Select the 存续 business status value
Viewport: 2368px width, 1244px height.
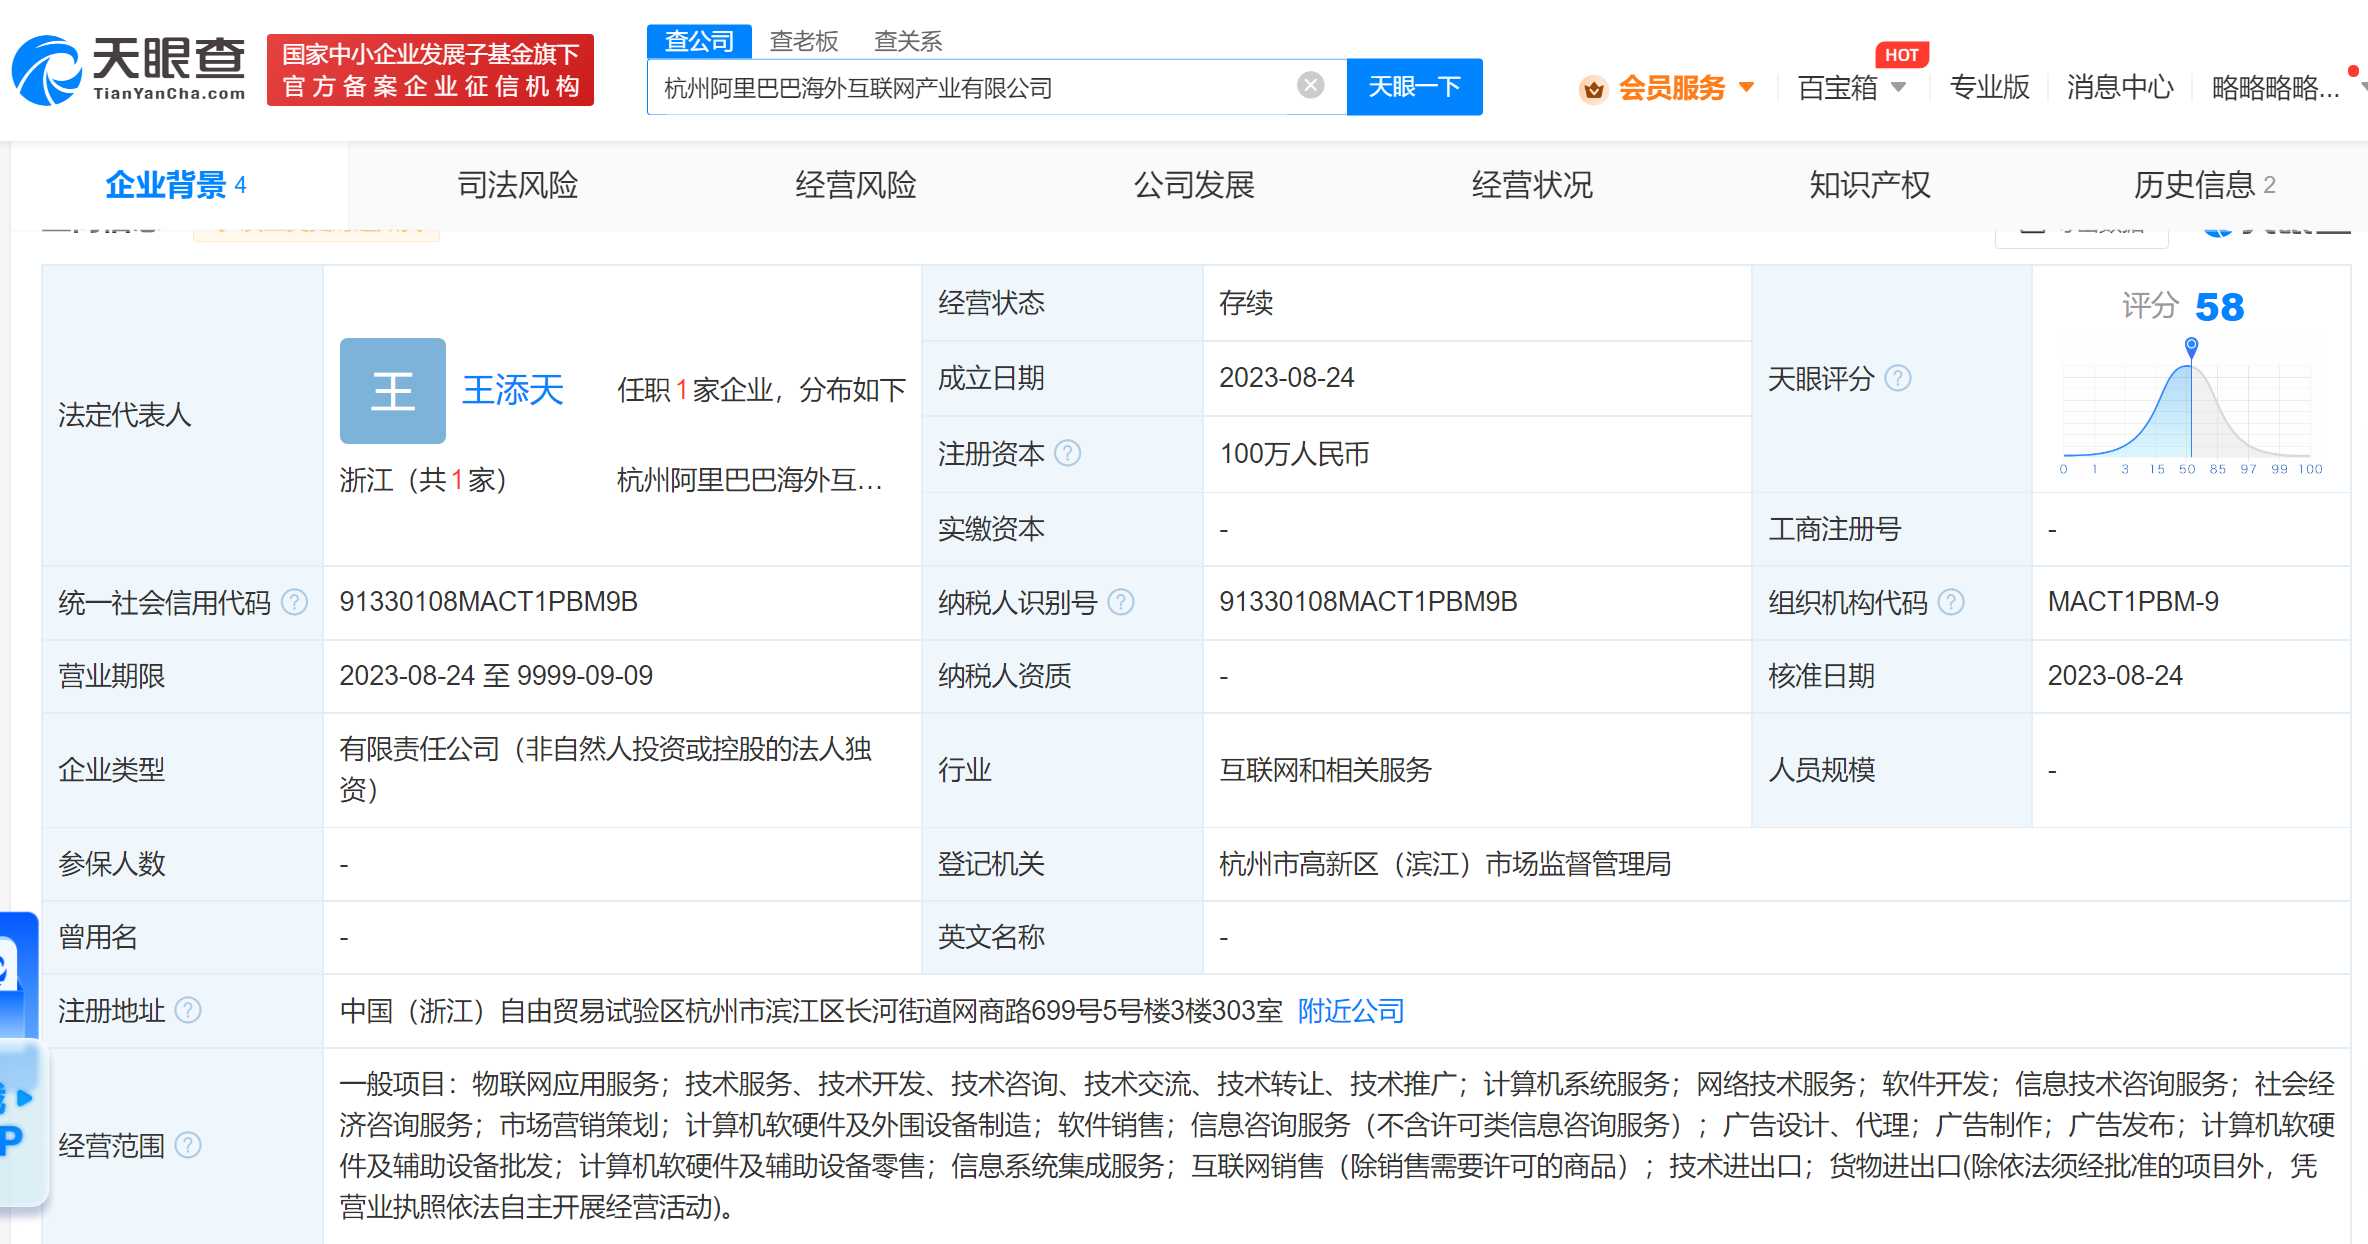(1246, 303)
